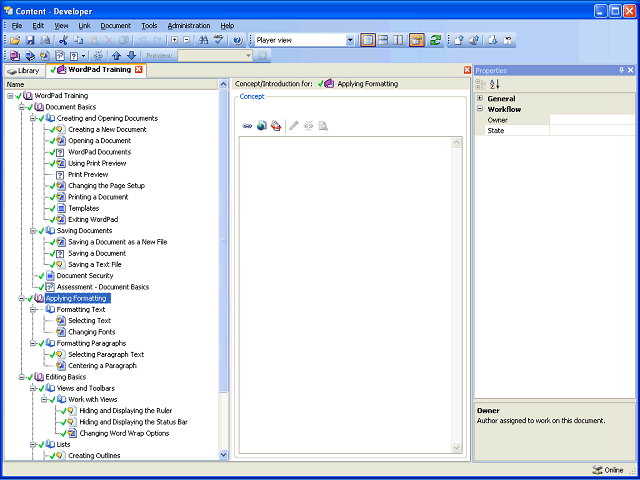The height and width of the screenshot is (480, 640).
Task: Sort properties alphabetically with the A-Z icon
Action: (495, 84)
